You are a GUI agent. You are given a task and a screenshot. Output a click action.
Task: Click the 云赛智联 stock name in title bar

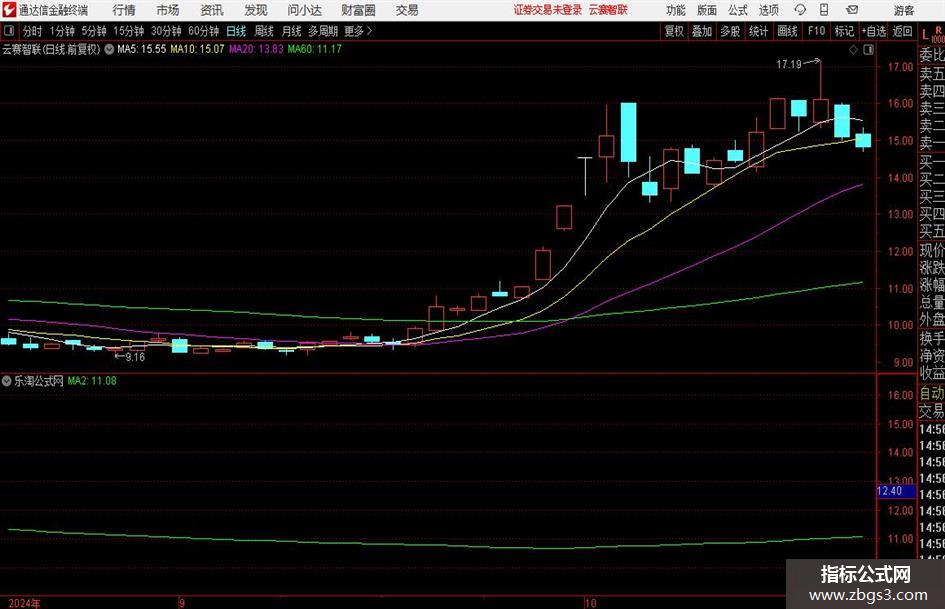[x=608, y=10]
